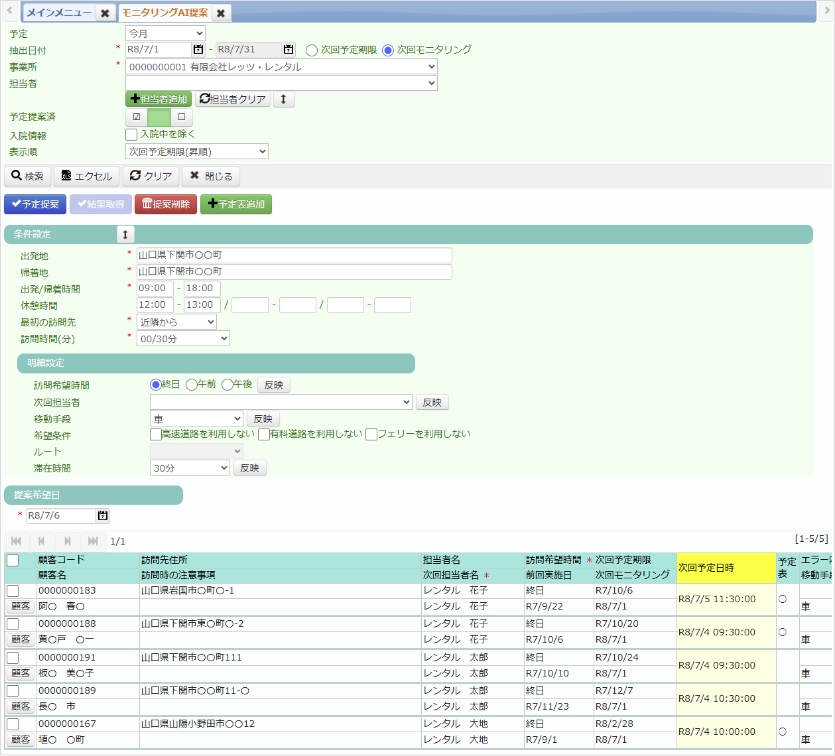Open 滞在時間 dropdown showing 30分

click(x=190, y=468)
